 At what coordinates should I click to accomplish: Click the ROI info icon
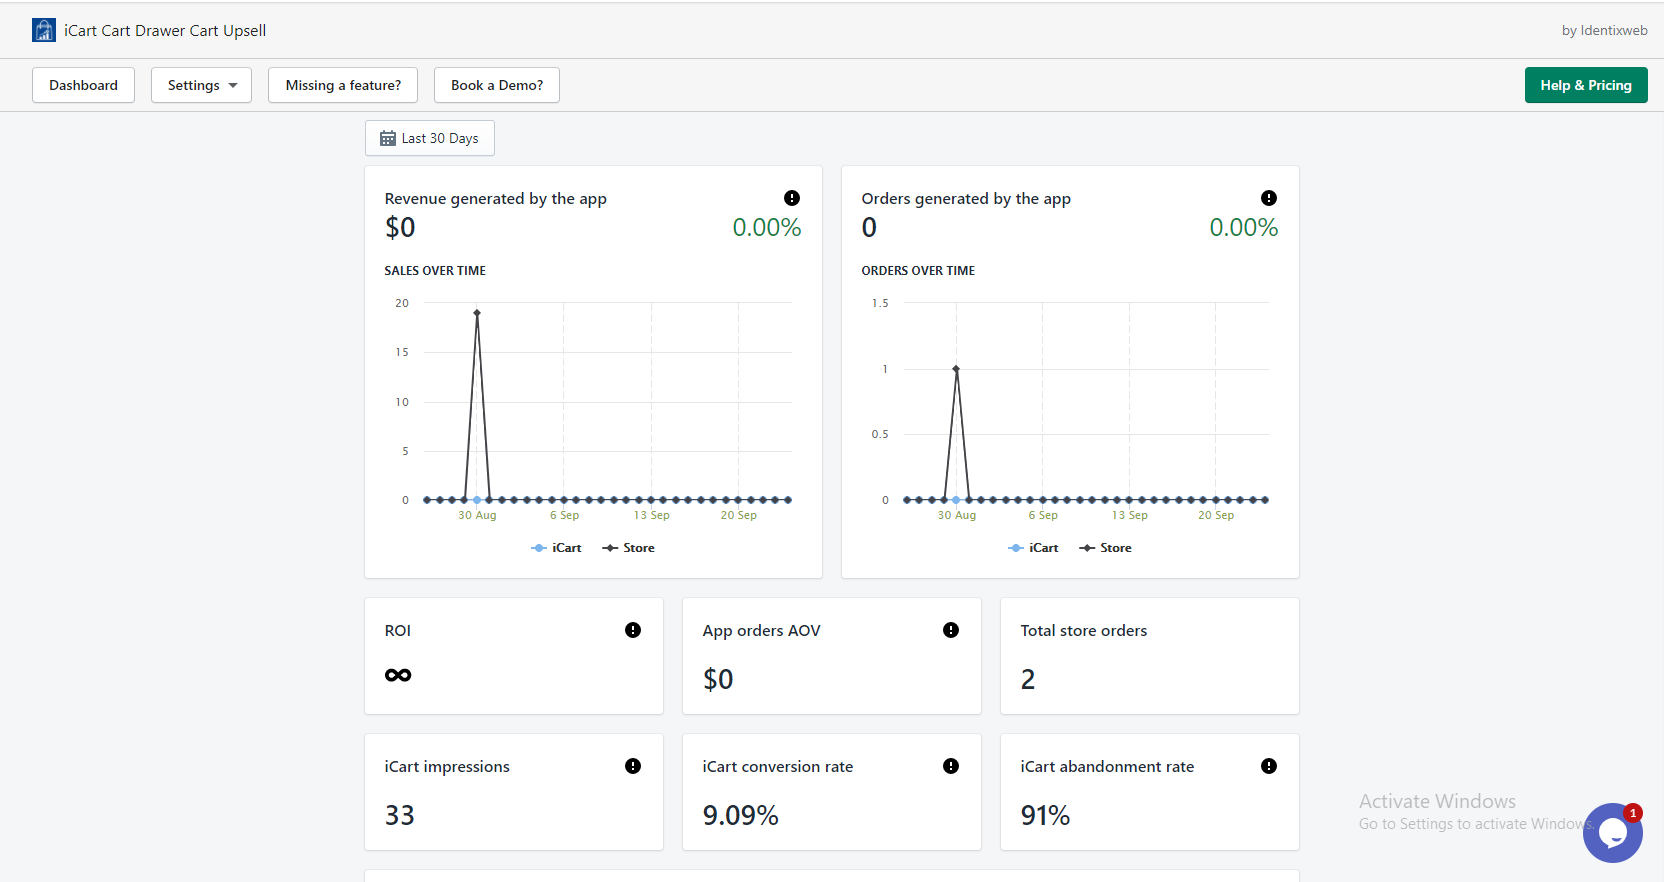click(x=633, y=630)
